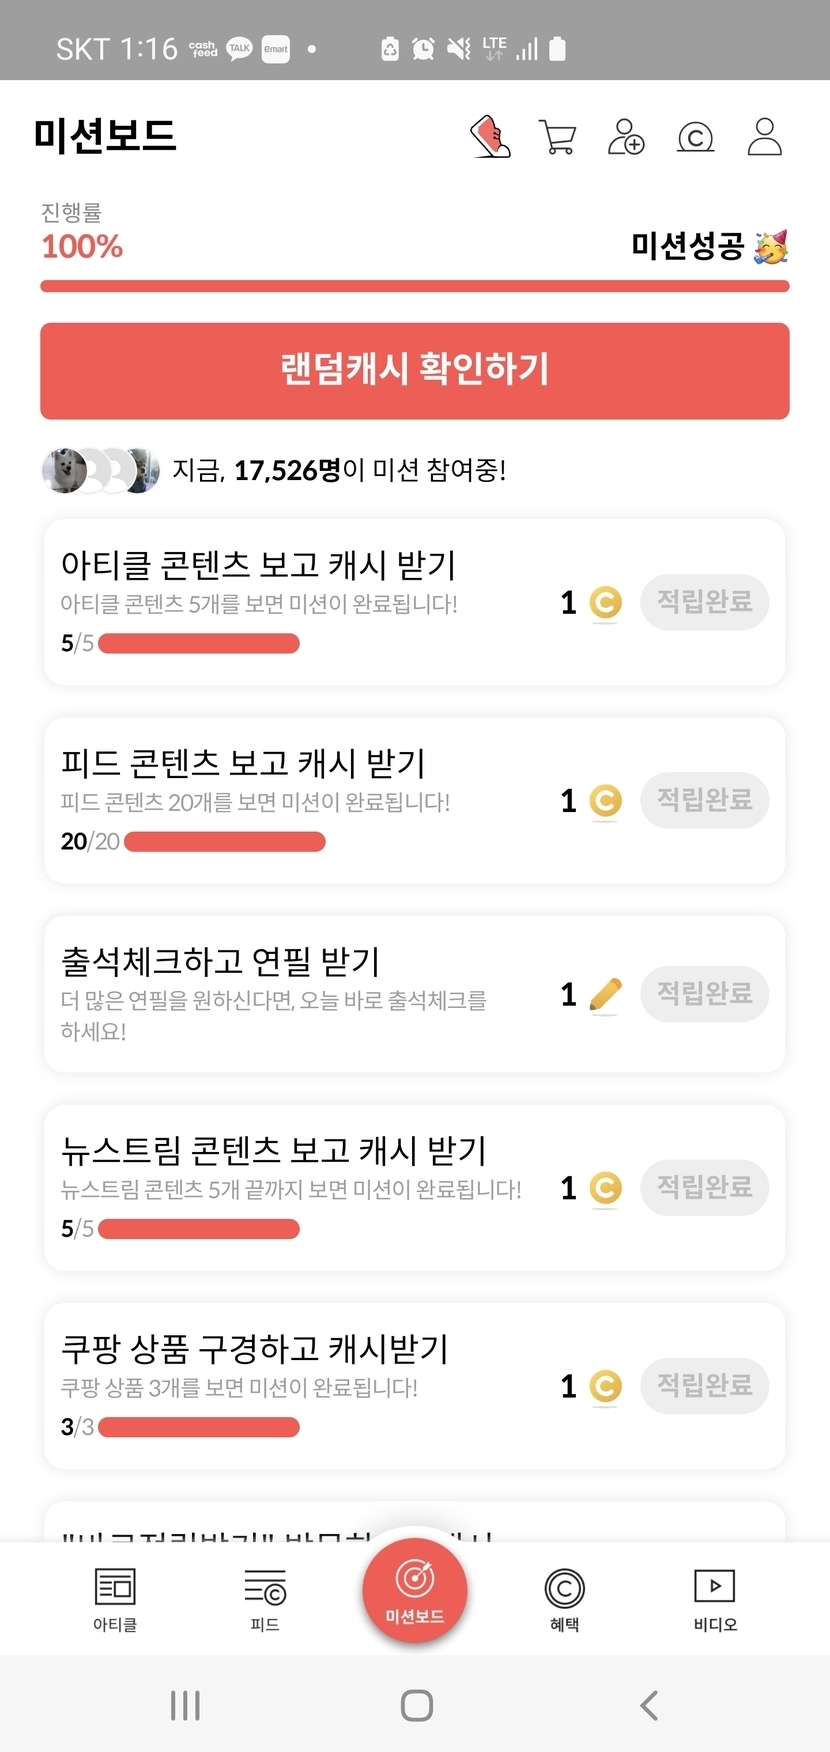The width and height of the screenshot is (830, 1752).
Task: Go to the 아티클 tab
Action: tap(115, 1599)
